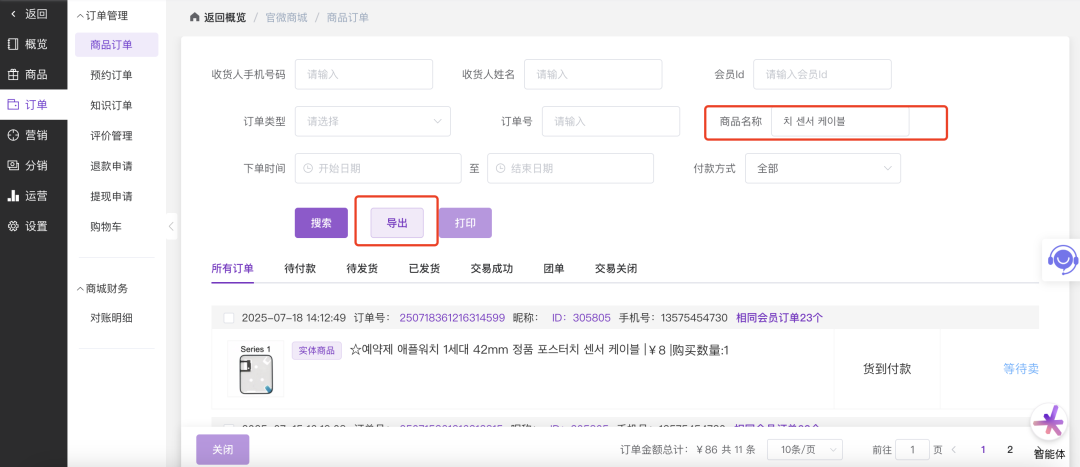The image size is (1080, 467).
Task: Open the 10条/页 page size dropdown
Action: pos(804,450)
